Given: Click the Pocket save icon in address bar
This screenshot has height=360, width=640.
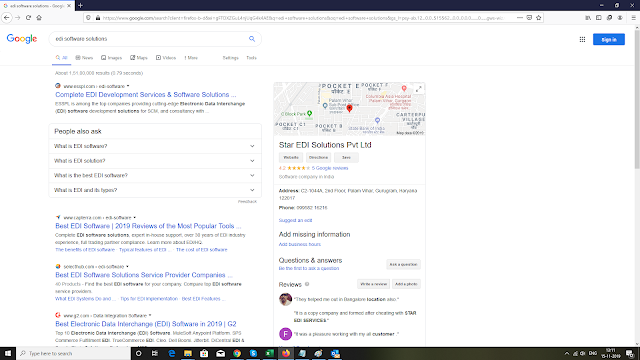Looking at the screenshot, I should click(x=529, y=18).
